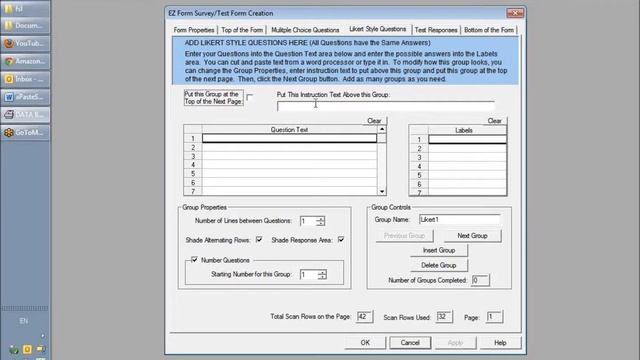Viewport: 640px width, 360px height.
Task: Check Put this Group at Top of Next Page
Action: pyautogui.click(x=250, y=97)
